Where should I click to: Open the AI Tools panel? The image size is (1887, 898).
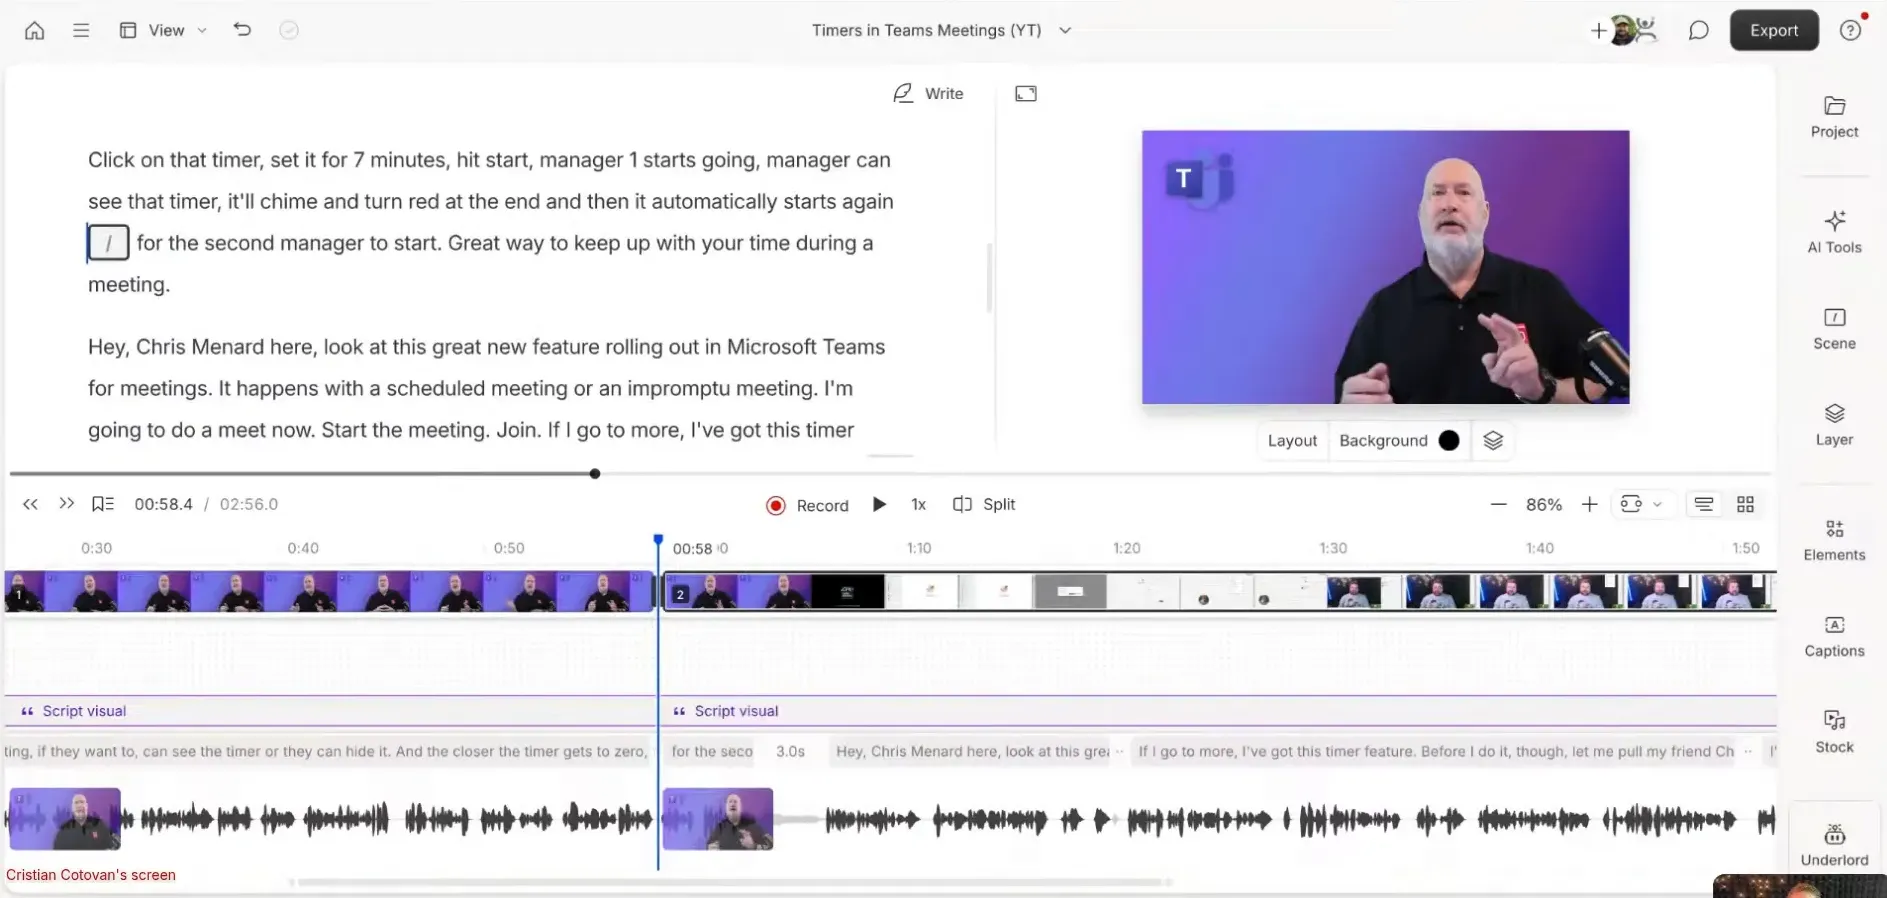(1834, 232)
